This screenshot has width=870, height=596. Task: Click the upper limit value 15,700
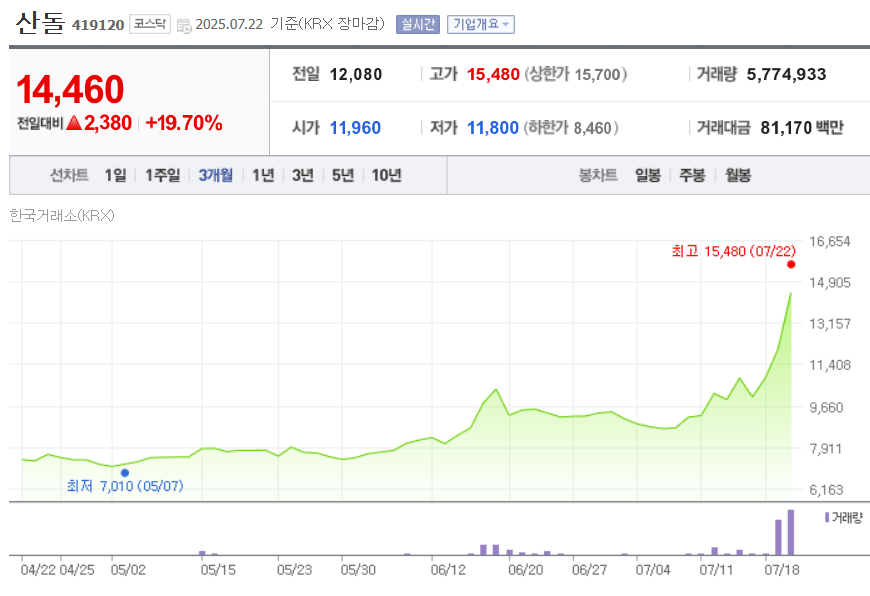(597, 74)
